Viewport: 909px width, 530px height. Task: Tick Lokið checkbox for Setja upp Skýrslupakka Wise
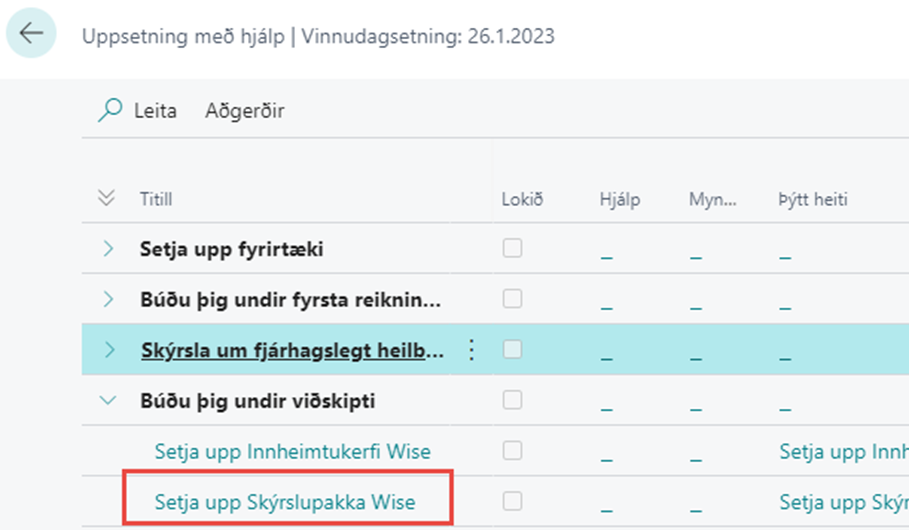[512, 501]
